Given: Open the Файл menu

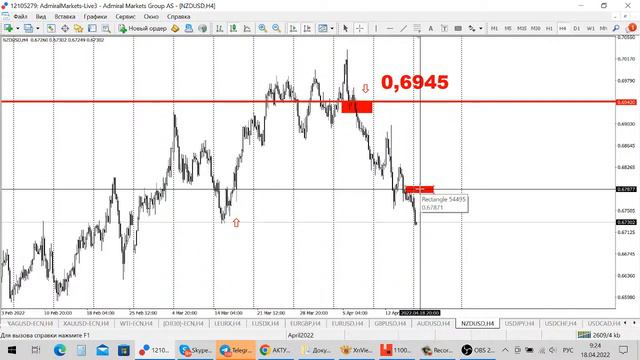Looking at the screenshot, I should coord(20,17).
